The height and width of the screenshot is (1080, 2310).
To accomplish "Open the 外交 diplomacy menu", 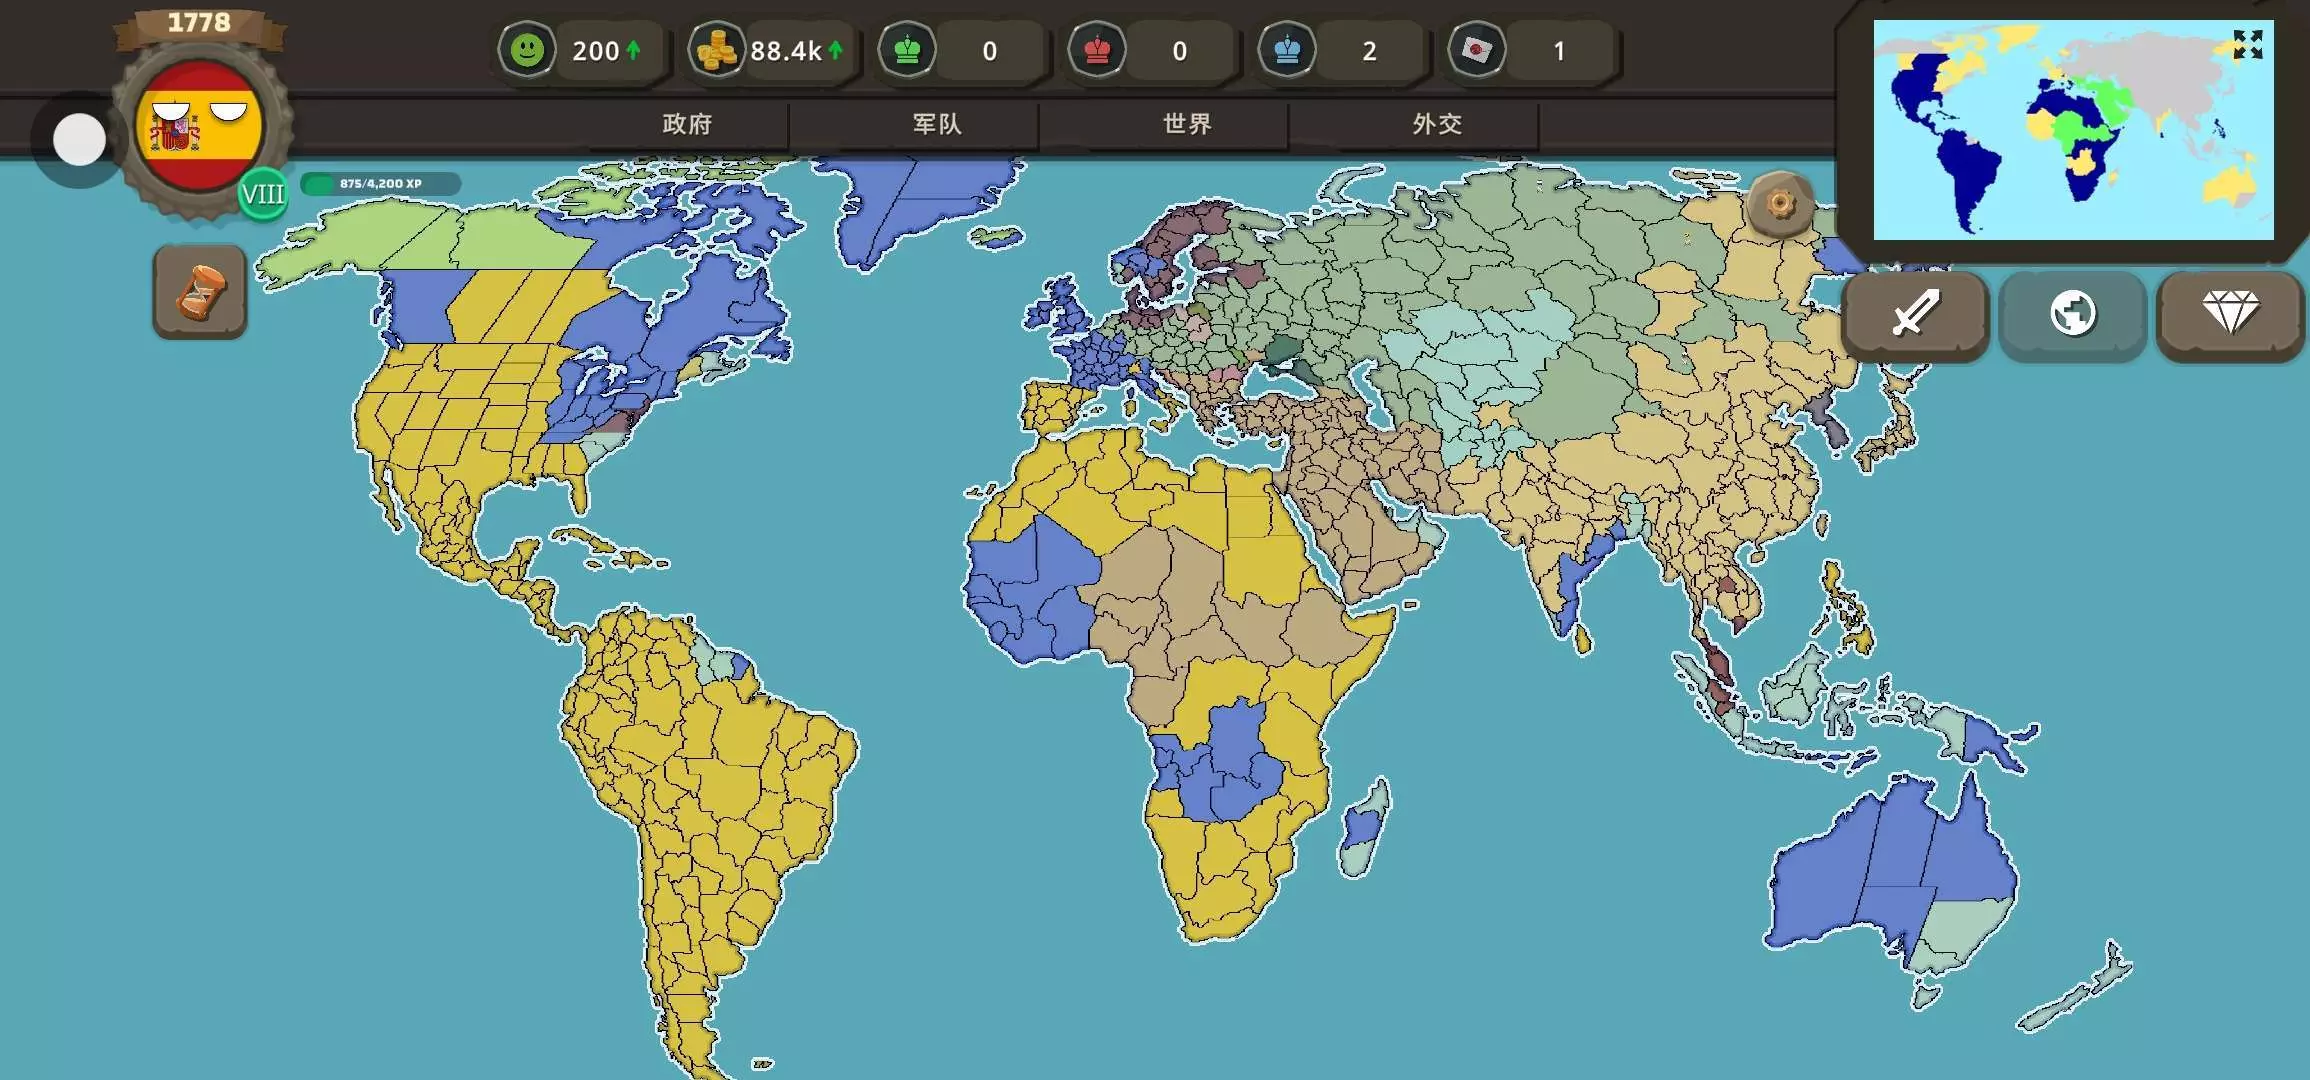I will tap(1437, 124).
